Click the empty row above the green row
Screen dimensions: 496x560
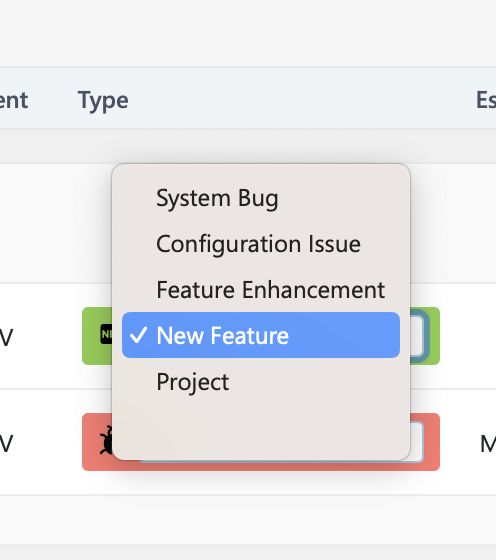click(56, 223)
